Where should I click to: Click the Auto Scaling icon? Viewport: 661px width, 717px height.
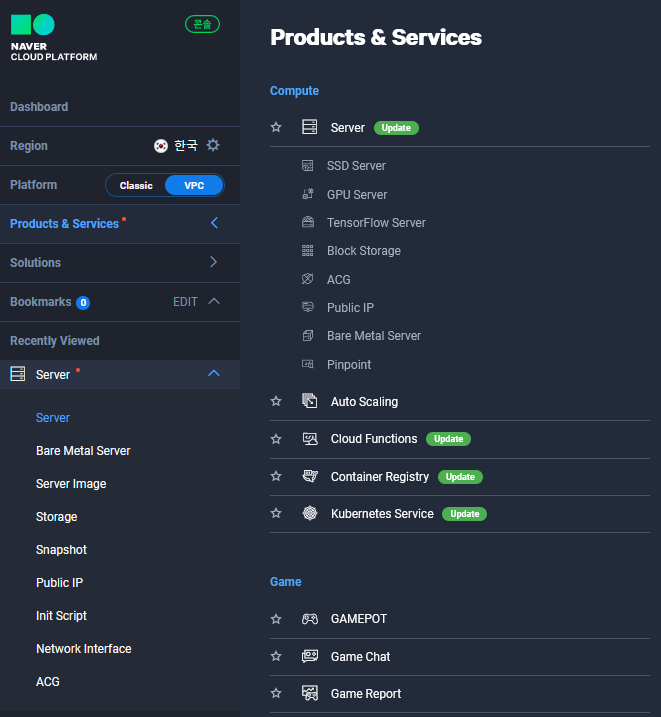tap(310, 402)
